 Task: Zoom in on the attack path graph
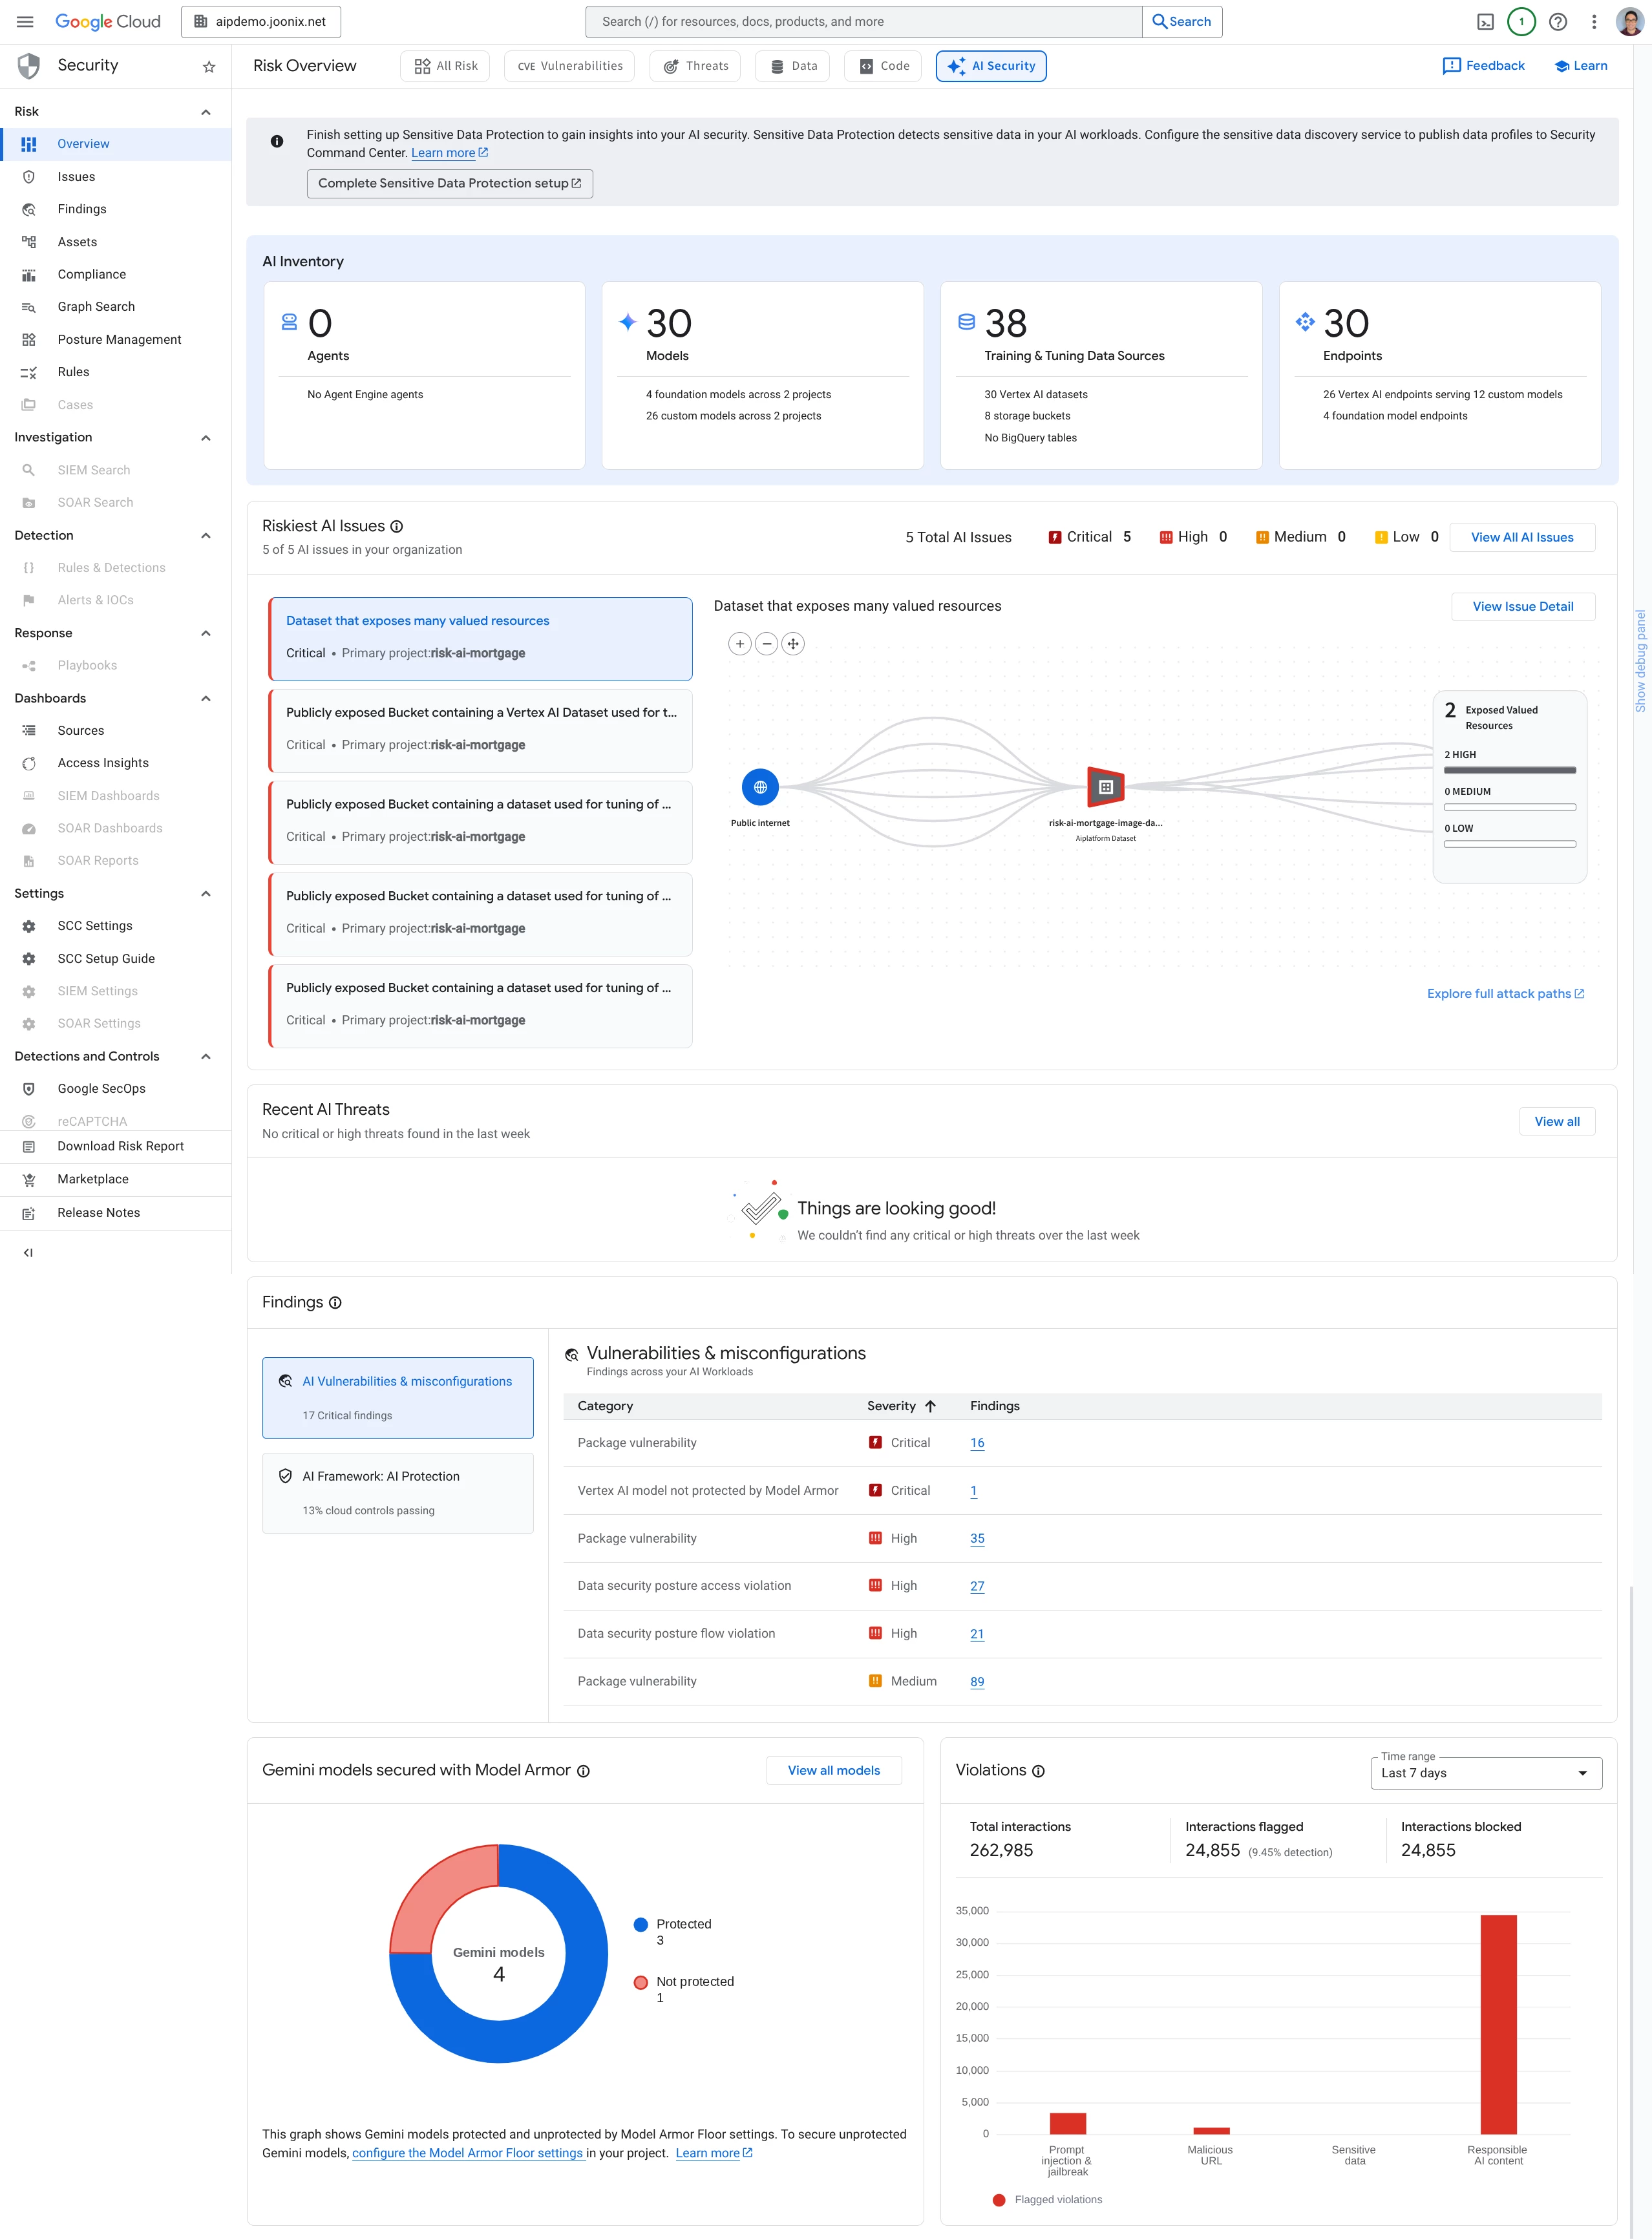coord(740,644)
